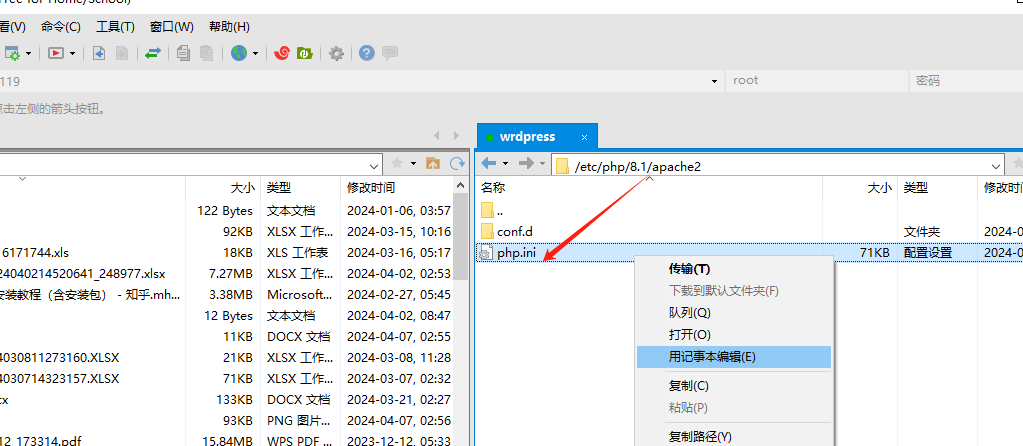
Task: Close the wrdpress tab
Action: [x=585, y=138]
